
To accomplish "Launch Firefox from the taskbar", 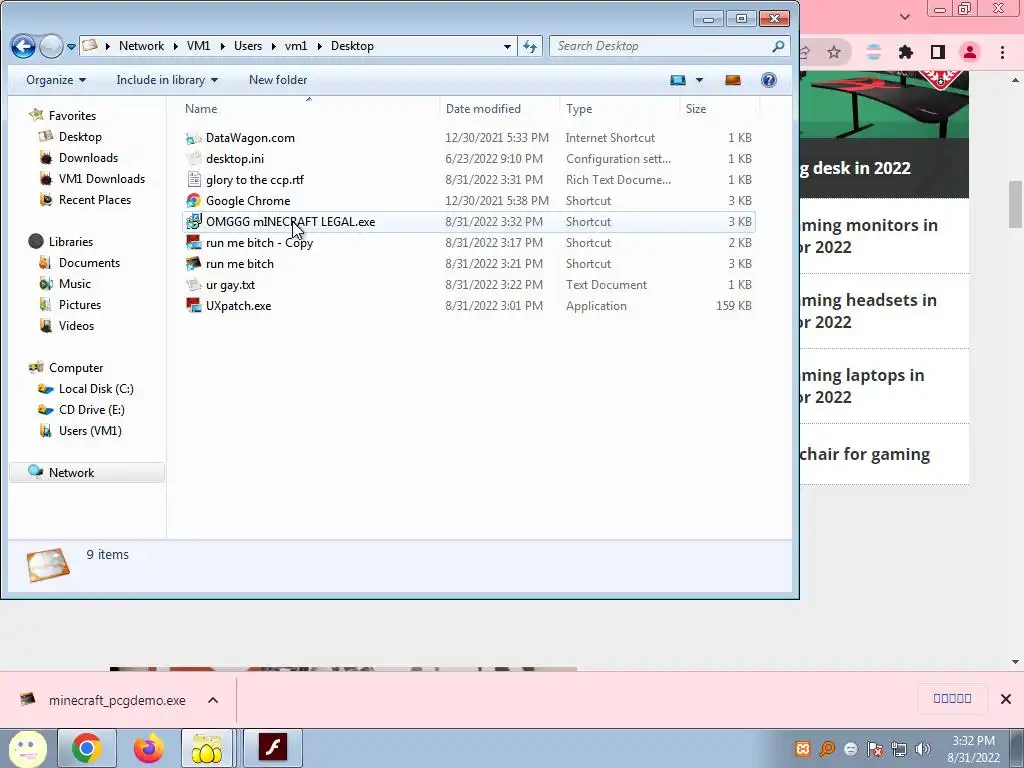I will pos(149,748).
